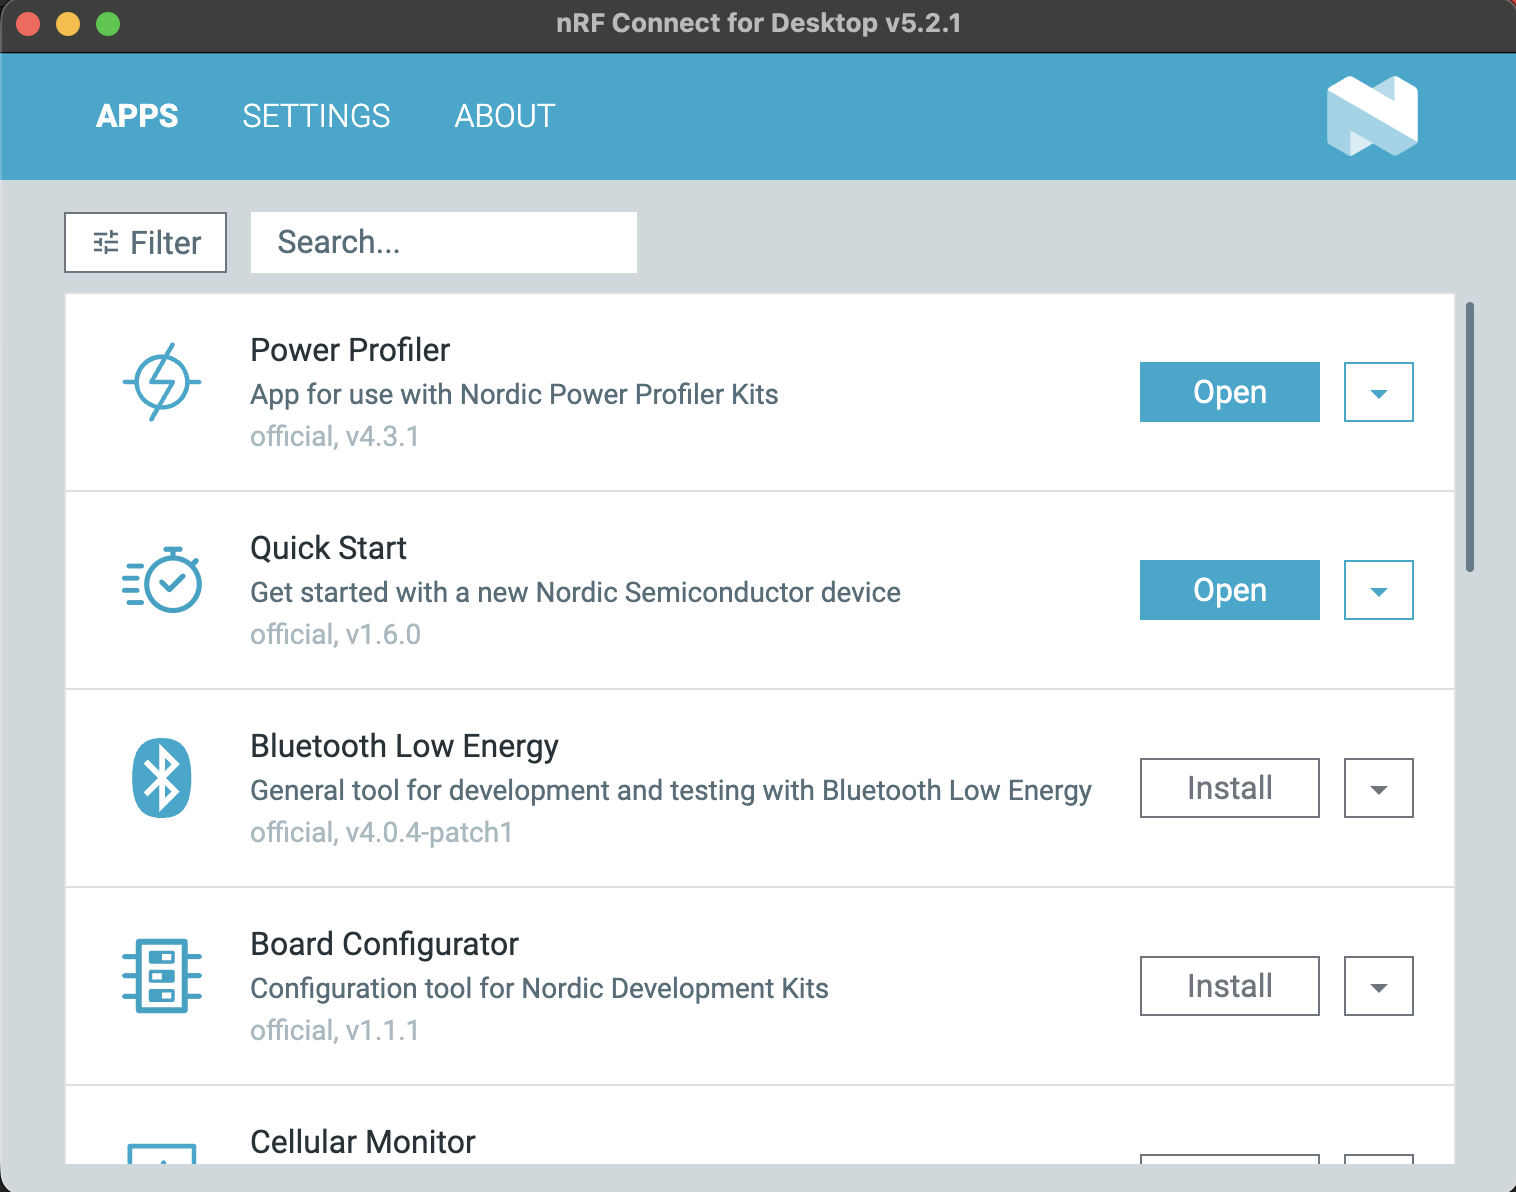1516x1192 pixels.
Task: Click the 'Board Configurator' title
Action: pos(384,944)
